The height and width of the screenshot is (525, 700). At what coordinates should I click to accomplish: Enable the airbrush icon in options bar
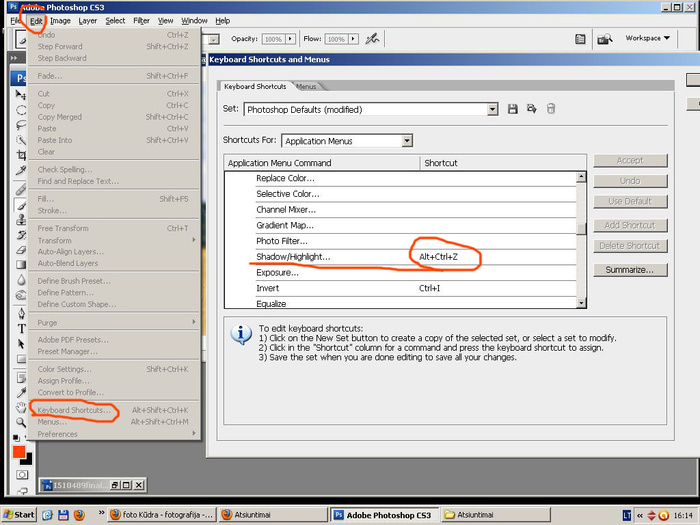pos(373,39)
